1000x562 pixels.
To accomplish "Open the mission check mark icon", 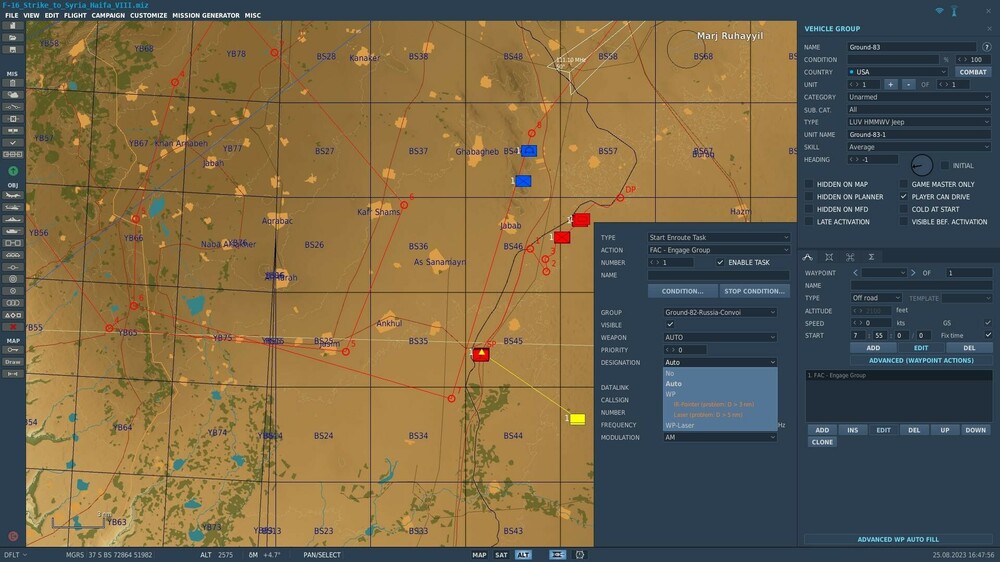I will click(12, 143).
